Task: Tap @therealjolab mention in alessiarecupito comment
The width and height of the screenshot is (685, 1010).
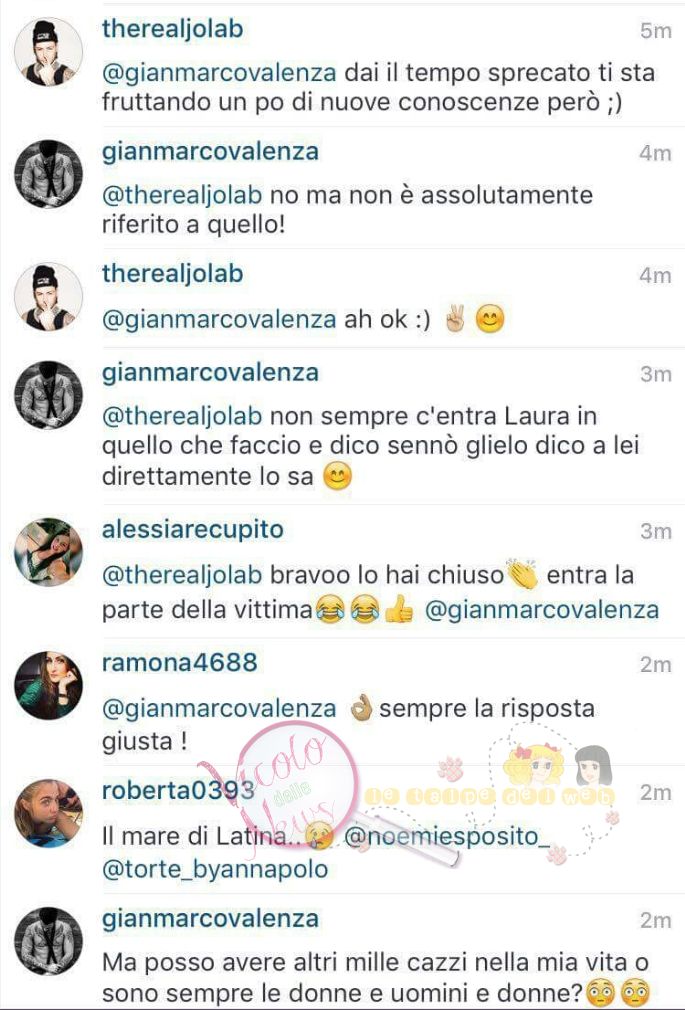Action: 182,575
